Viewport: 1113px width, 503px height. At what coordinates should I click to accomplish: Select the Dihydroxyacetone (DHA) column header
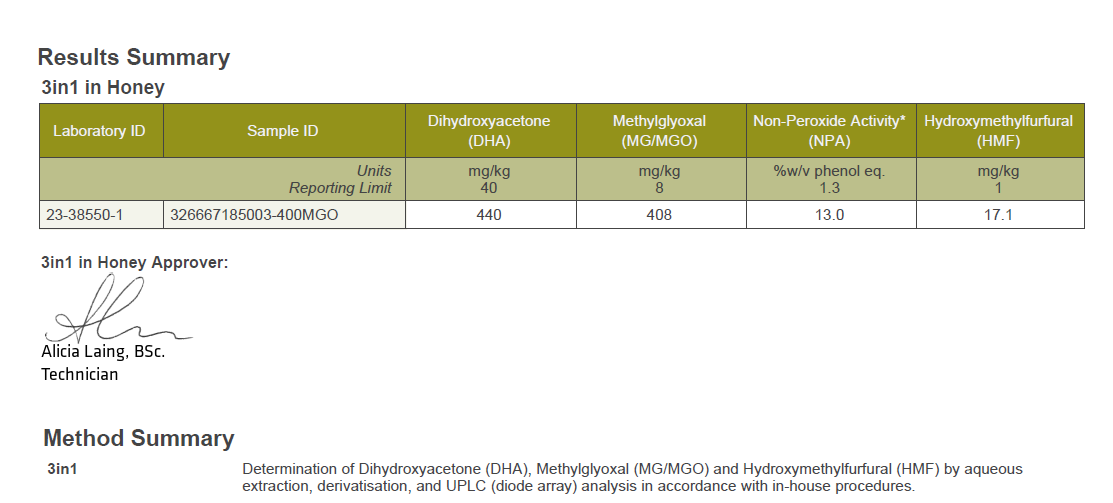coord(489,131)
